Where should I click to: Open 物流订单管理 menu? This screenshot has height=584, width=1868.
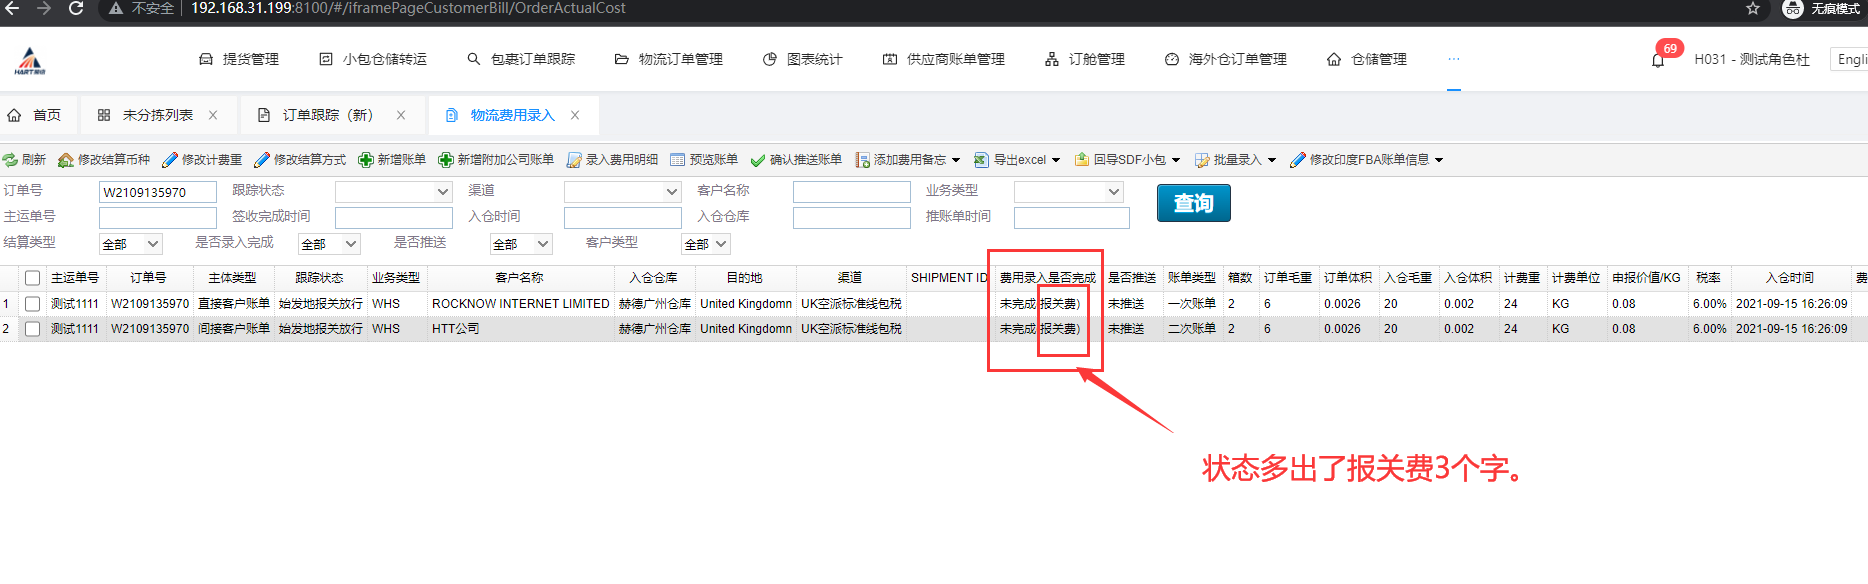pyautogui.click(x=668, y=60)
